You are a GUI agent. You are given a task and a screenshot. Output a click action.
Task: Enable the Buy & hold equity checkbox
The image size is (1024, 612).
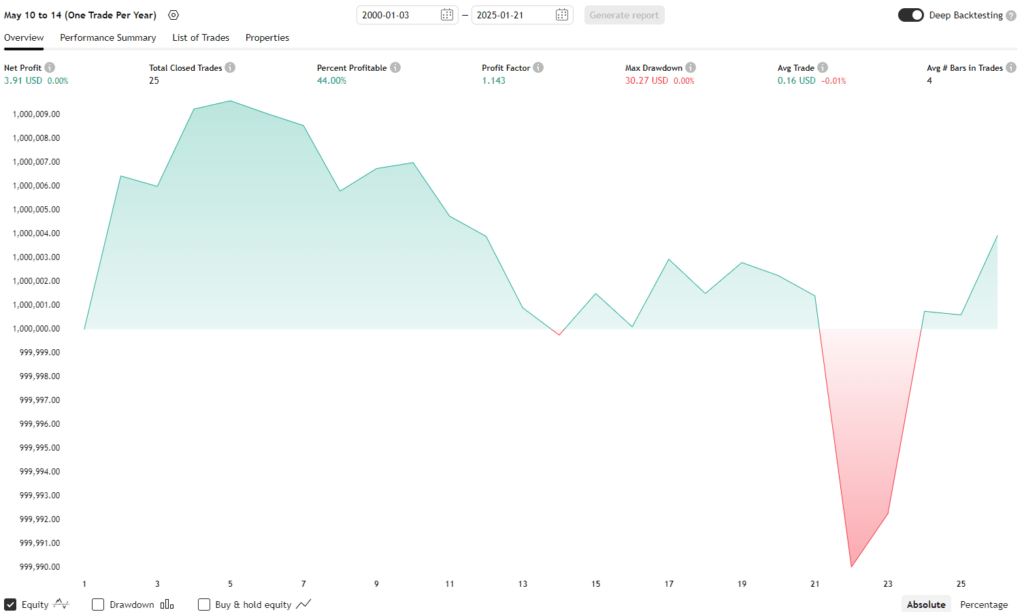pyautogui.click(x=204, y=604)
